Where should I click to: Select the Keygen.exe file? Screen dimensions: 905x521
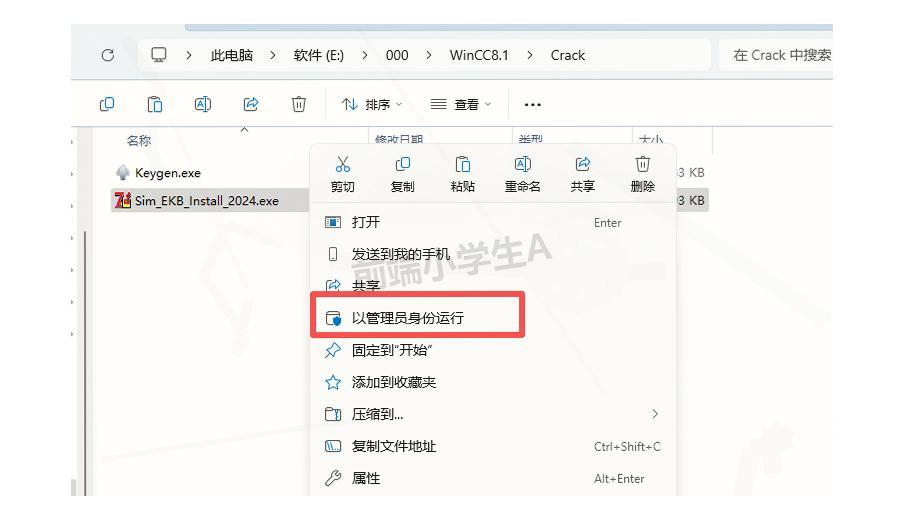[x=168, y=173]
